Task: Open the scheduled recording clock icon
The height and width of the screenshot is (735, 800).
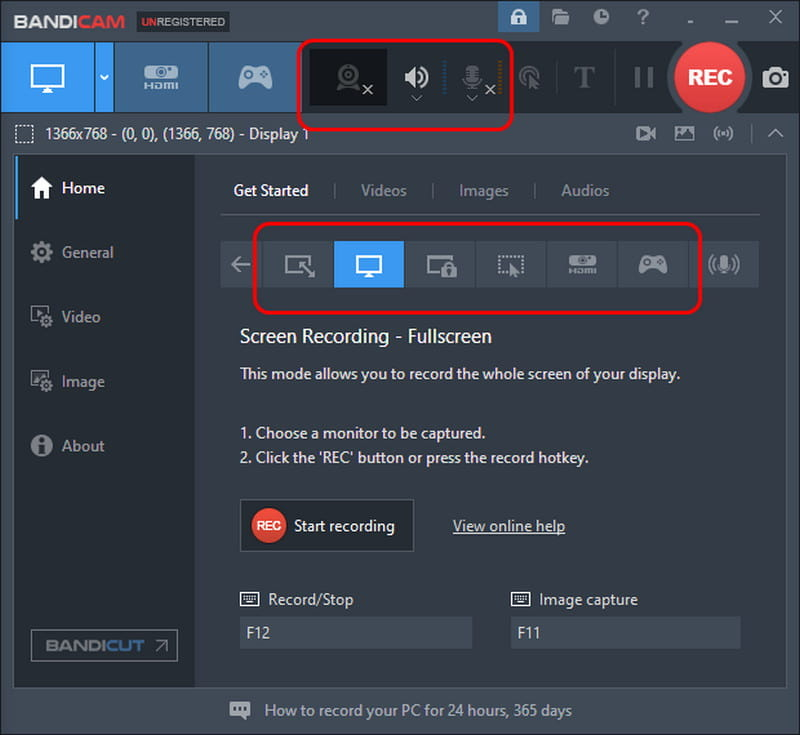Action: 601,17
